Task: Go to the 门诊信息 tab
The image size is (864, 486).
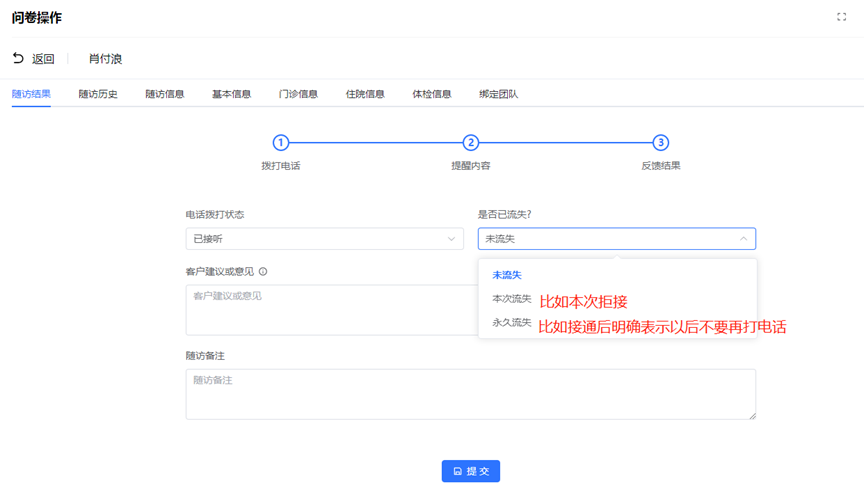Action: [298, 94]
